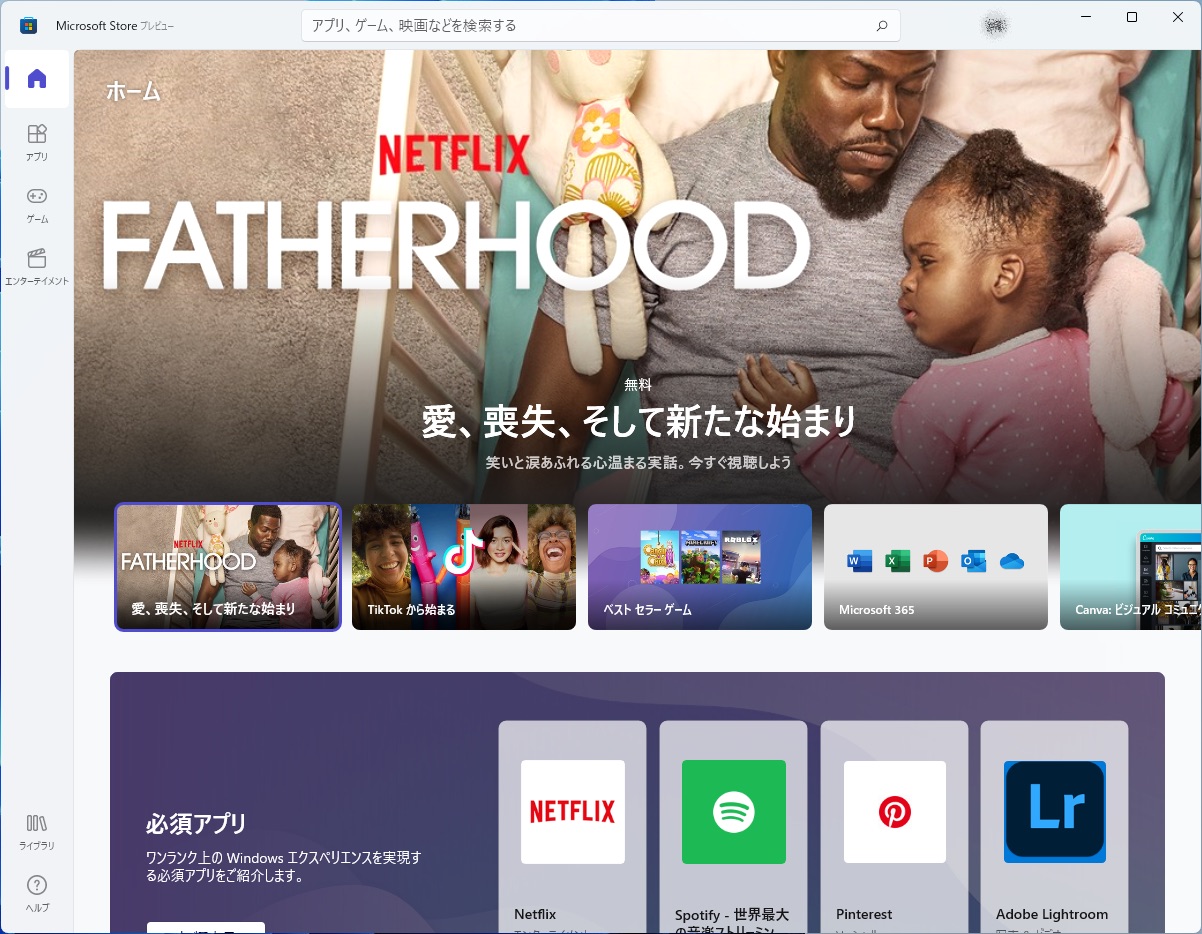Open the Netflix app tile icon
Screen dimensions: 1202x934
(573, 812)
